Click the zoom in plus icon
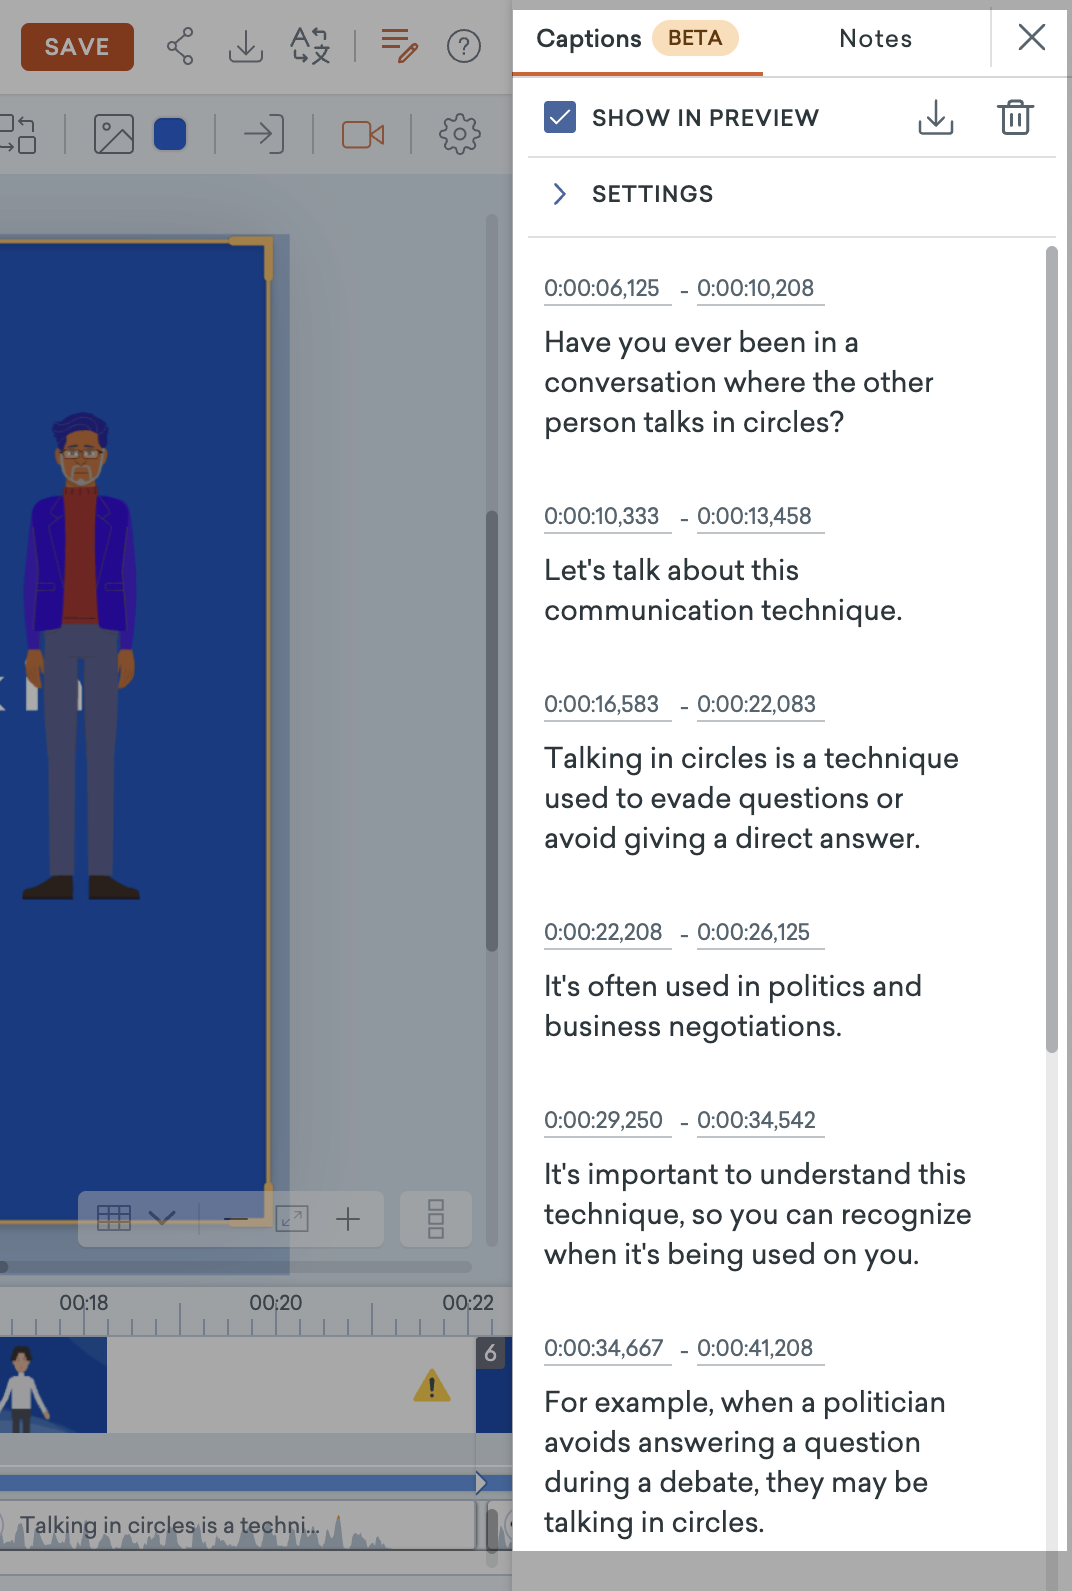Image resolution: width=1072 pixels, height=1591 pixels. 348,1219
